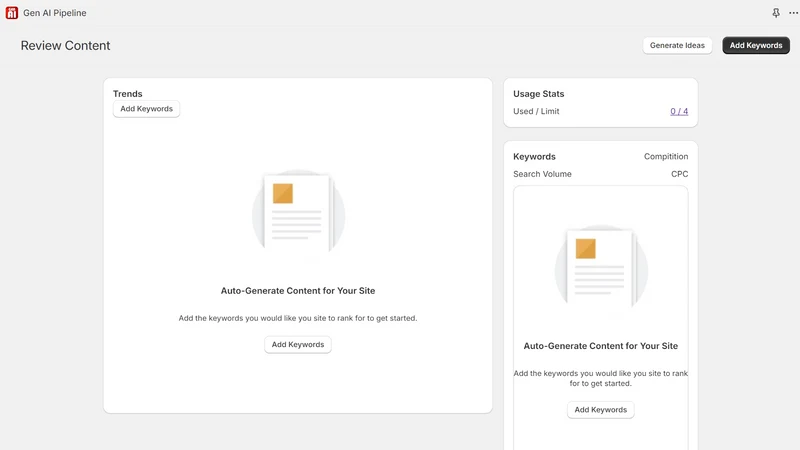The width and height of the screenshot is (800, 450).
Task: Click the Gen AI Pipeline app logo icon
Action: (x=12, y=13)
